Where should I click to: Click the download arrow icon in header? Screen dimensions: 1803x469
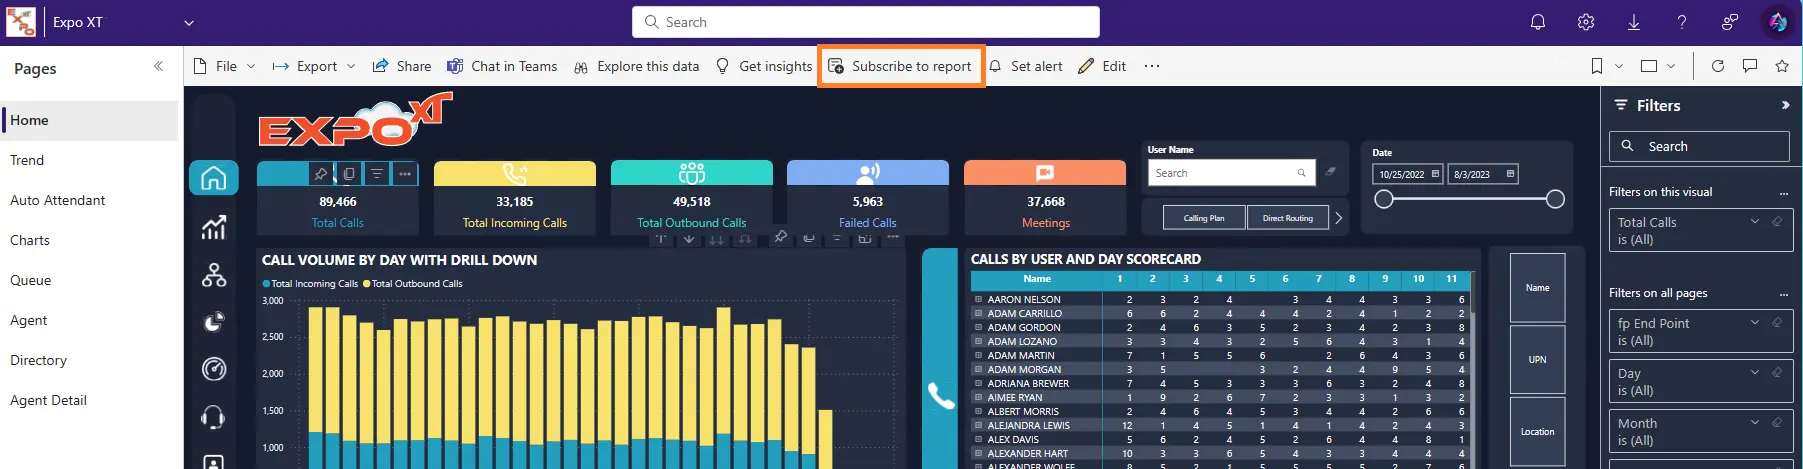click(1634, 22)
